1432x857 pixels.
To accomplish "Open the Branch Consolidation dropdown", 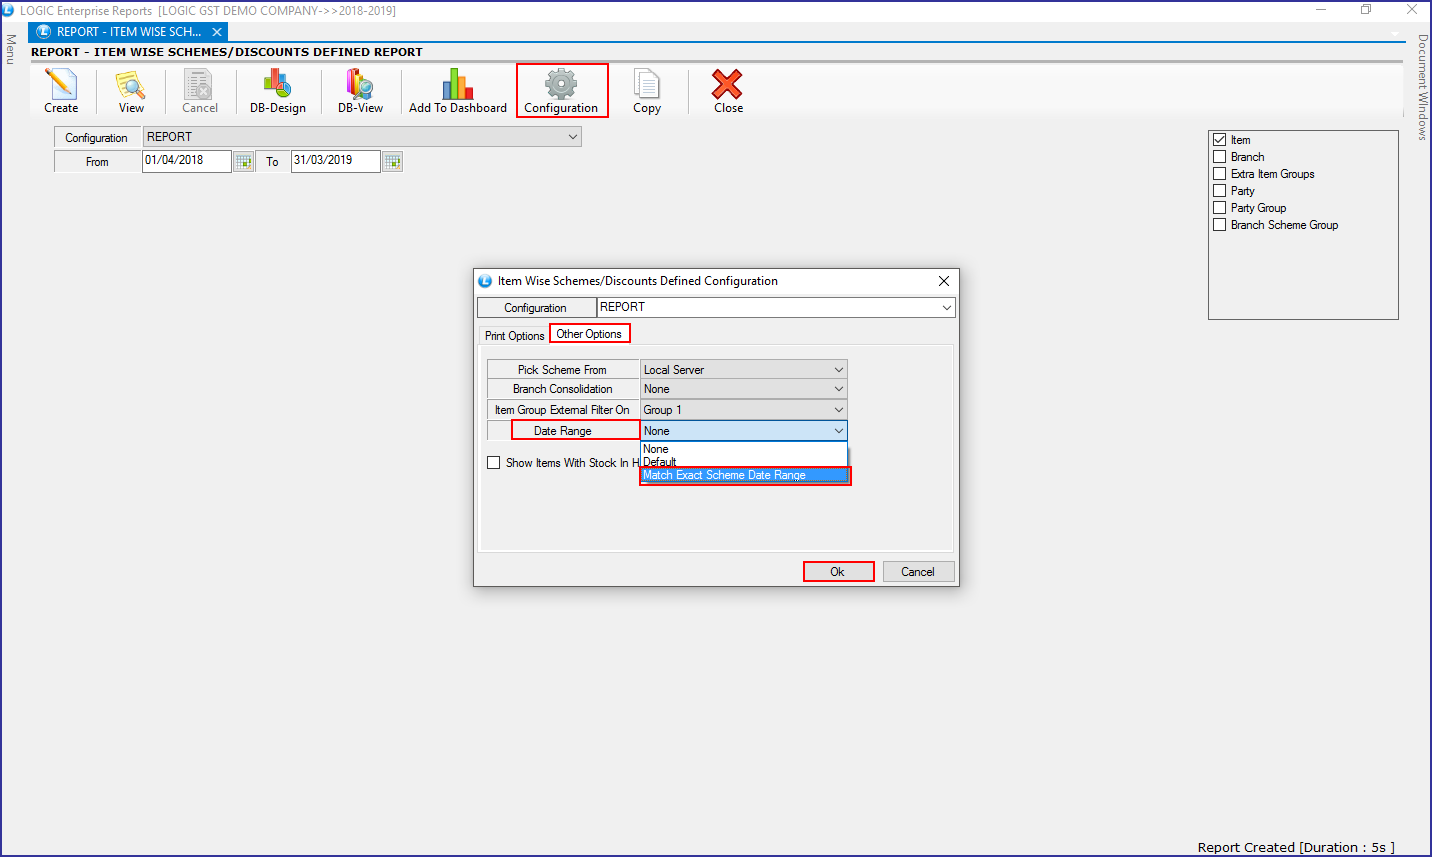I will click(x=838, y=389).
